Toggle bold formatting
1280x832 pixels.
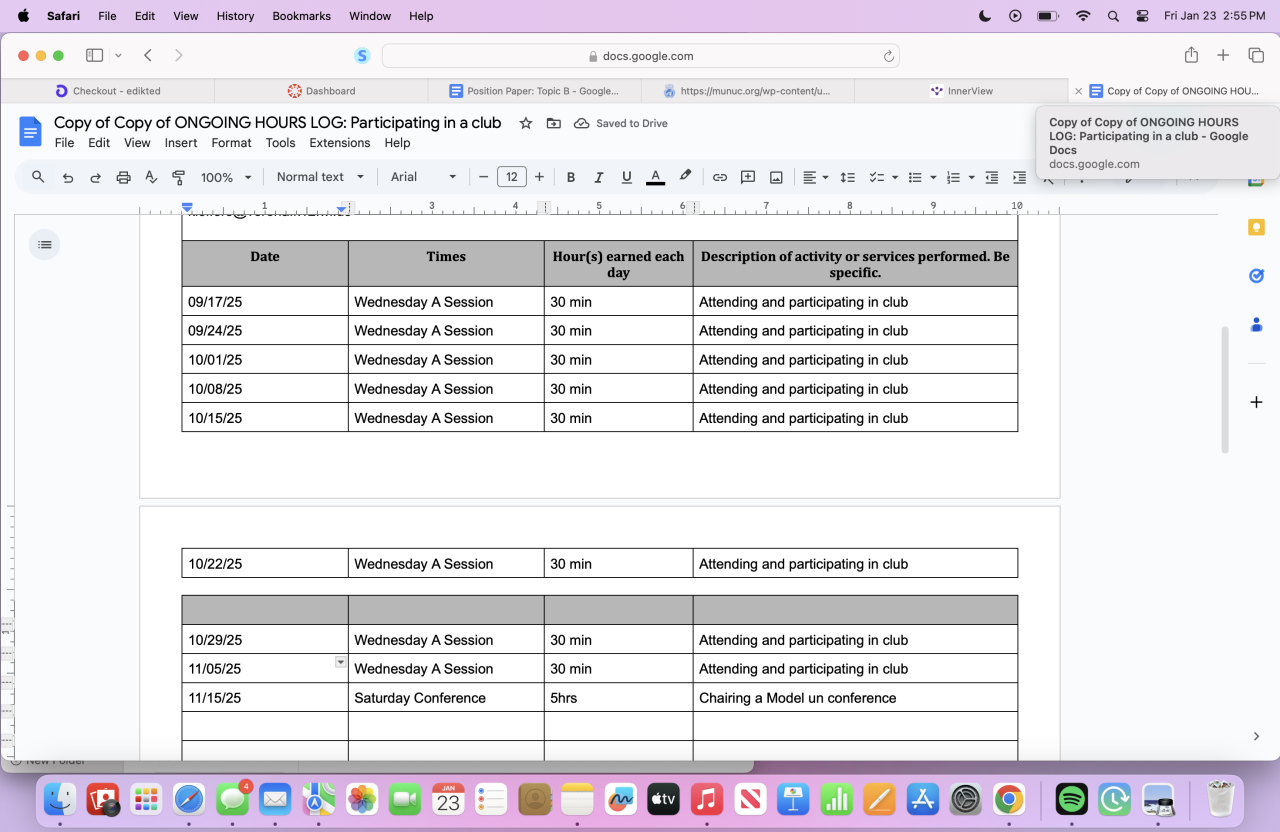point(571,177)
